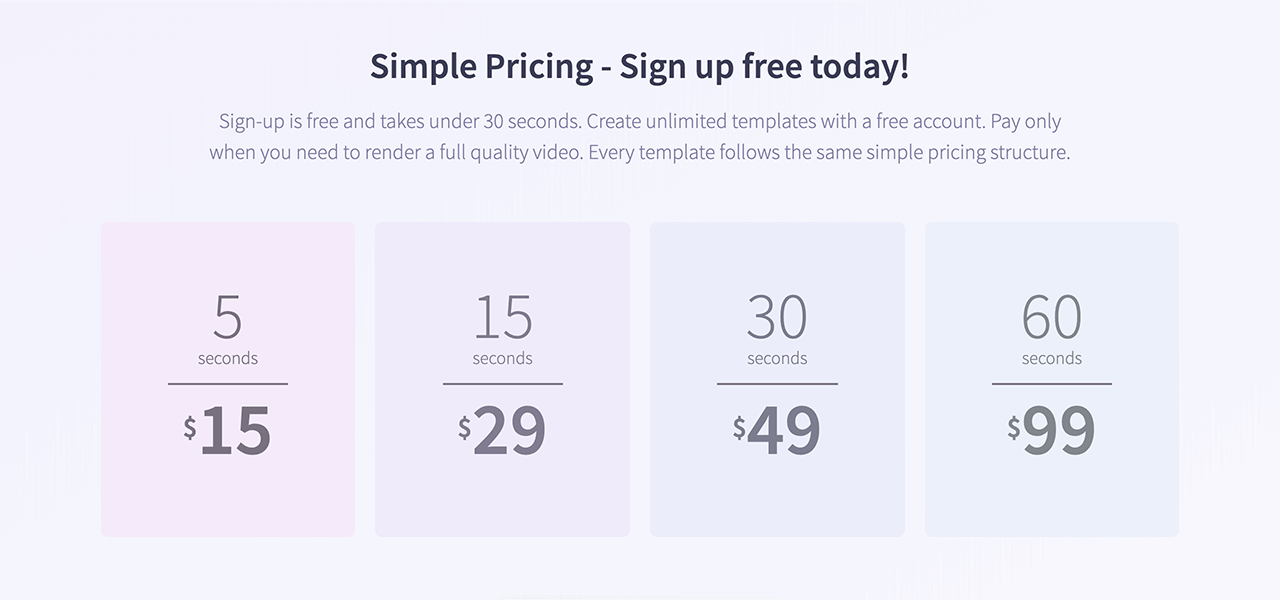
Task: Click "seconds" label in the pink card
Action: 228,358
